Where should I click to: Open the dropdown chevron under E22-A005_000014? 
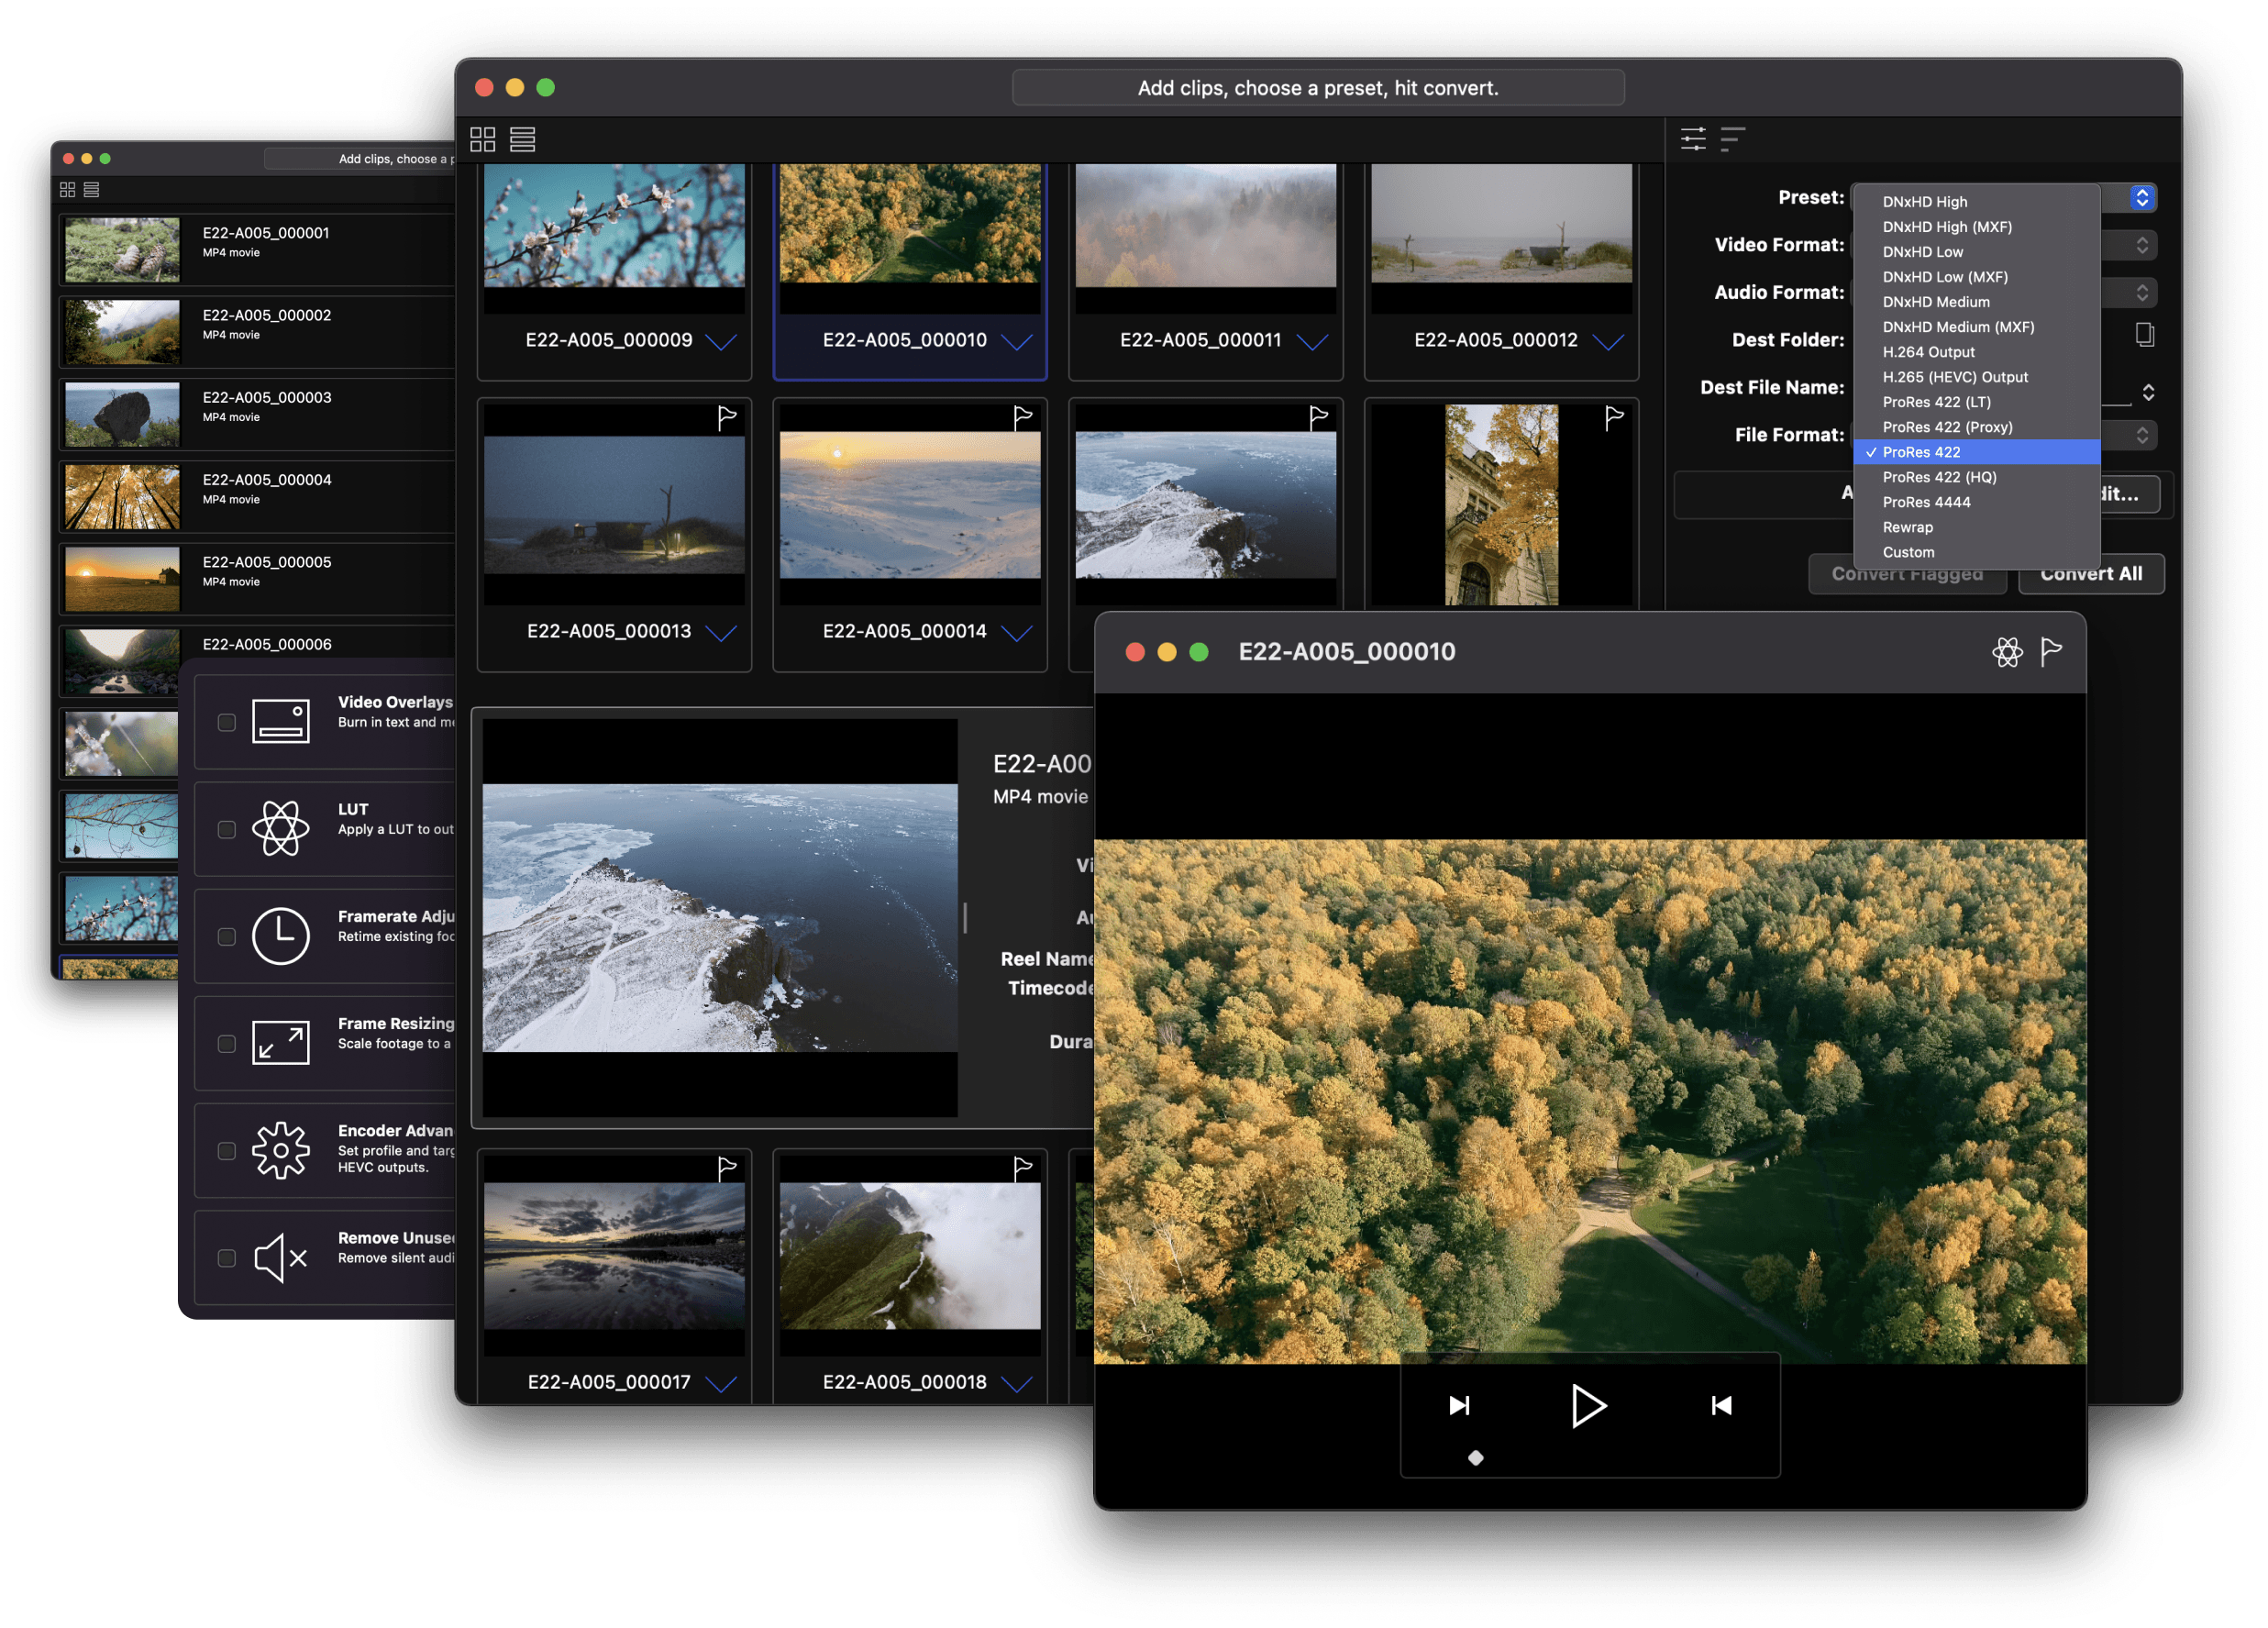1017,634
